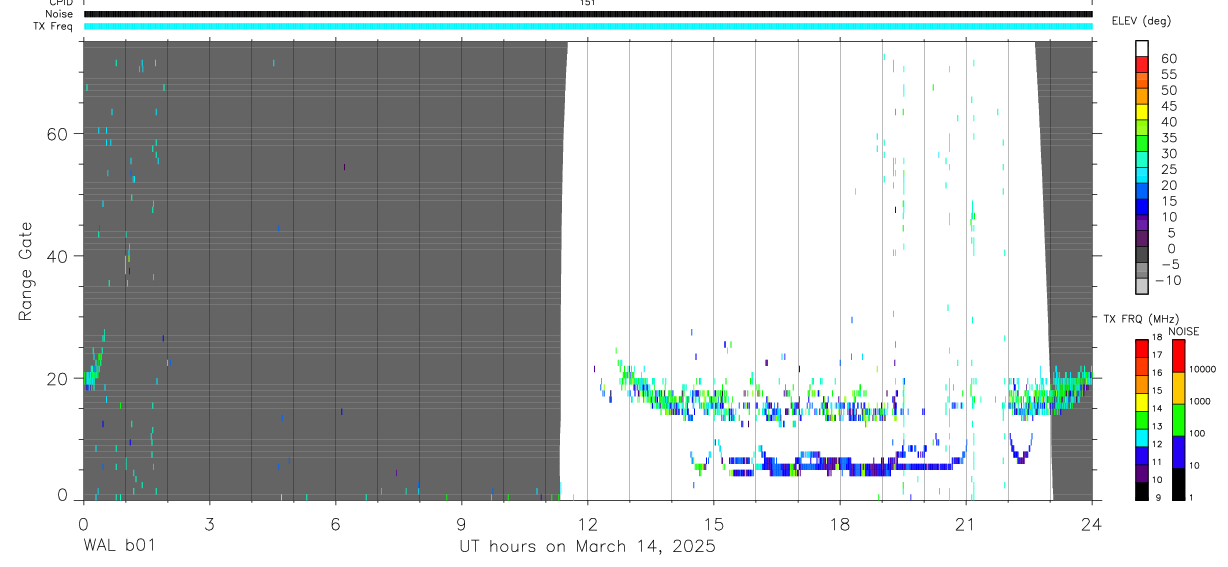Click value 14 on the TX FRQ scale
Viewport: 1228px width, 567px height.
point(1156,409)
